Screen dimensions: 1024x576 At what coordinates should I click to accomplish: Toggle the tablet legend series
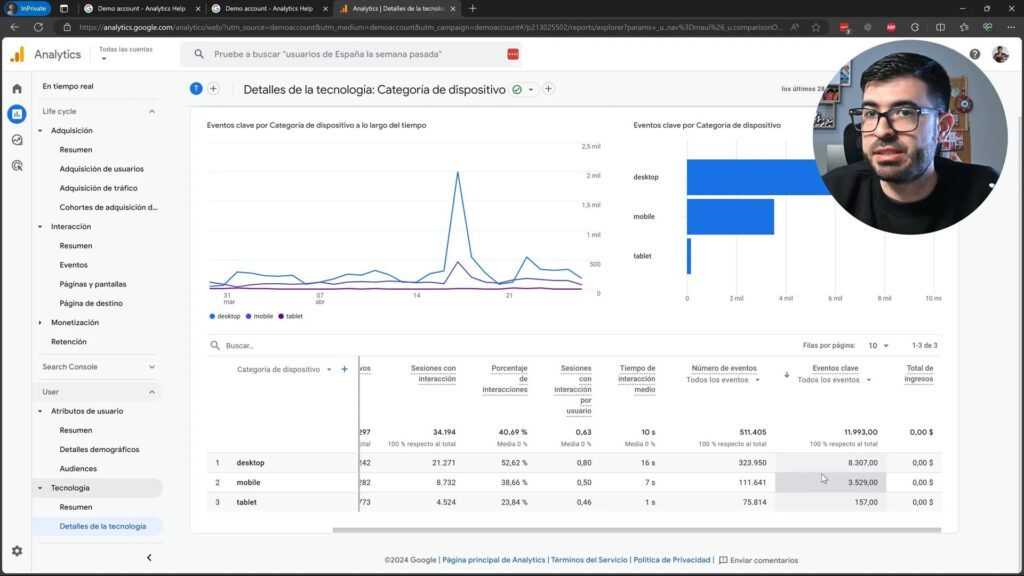[x=291, y=316]
